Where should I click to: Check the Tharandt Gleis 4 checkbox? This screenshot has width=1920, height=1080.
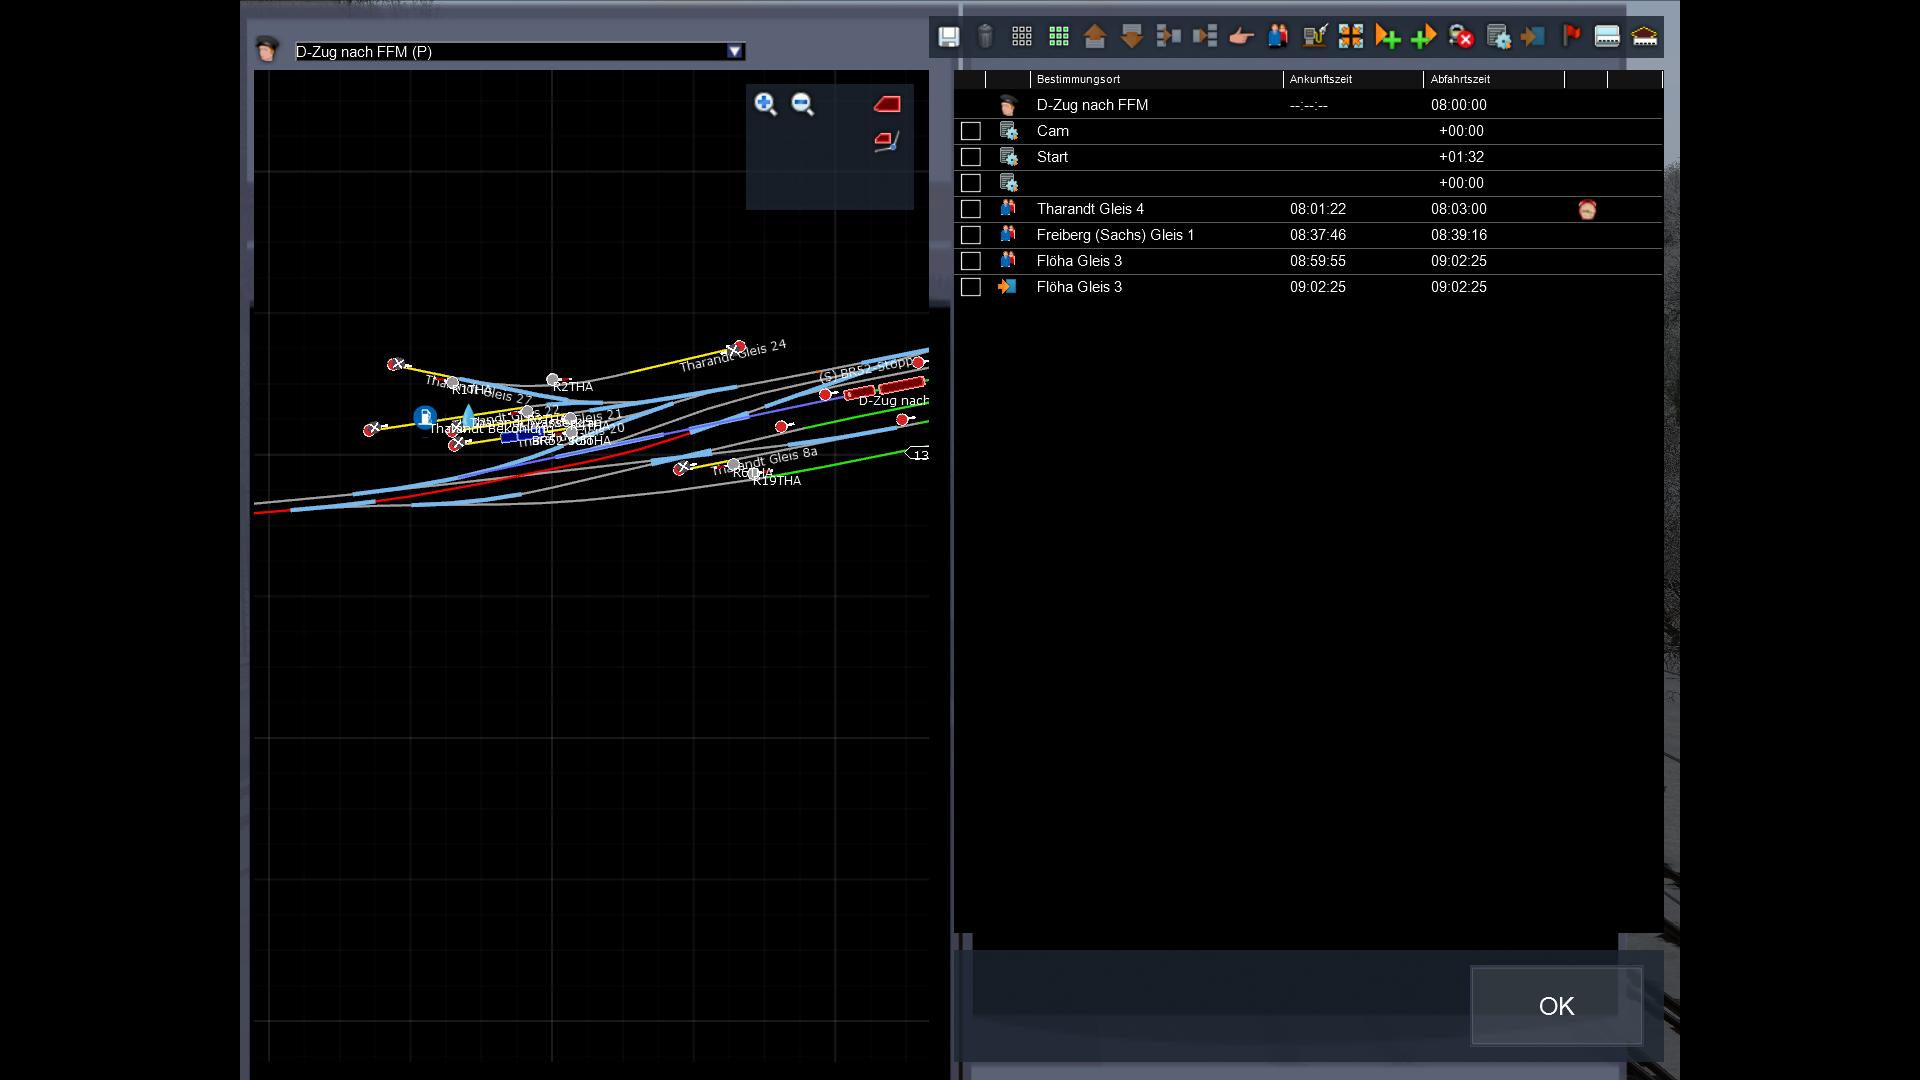(x=970, y=209)
